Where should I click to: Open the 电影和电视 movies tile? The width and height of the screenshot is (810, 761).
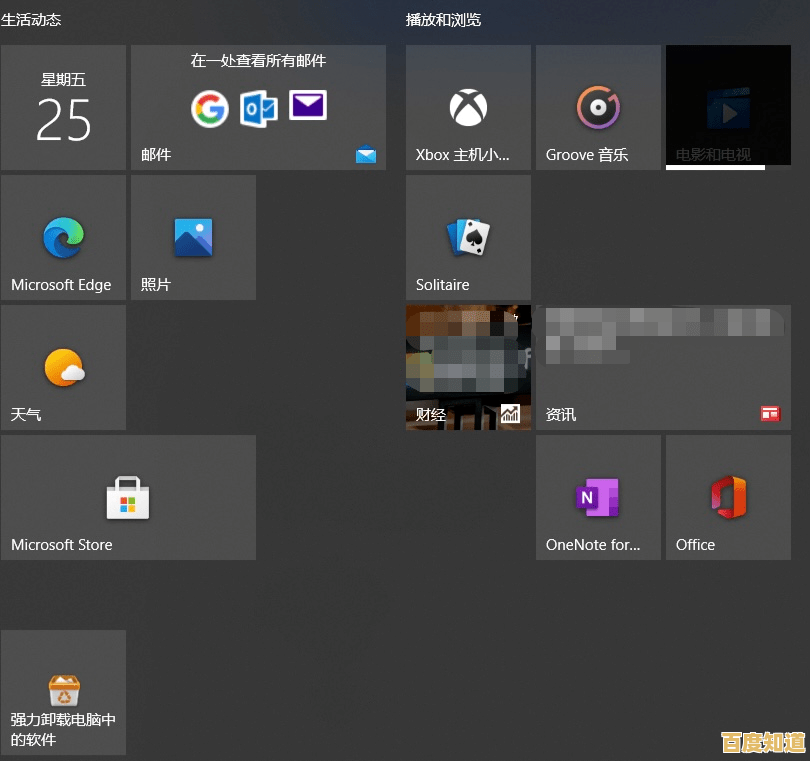click(728, 108)
